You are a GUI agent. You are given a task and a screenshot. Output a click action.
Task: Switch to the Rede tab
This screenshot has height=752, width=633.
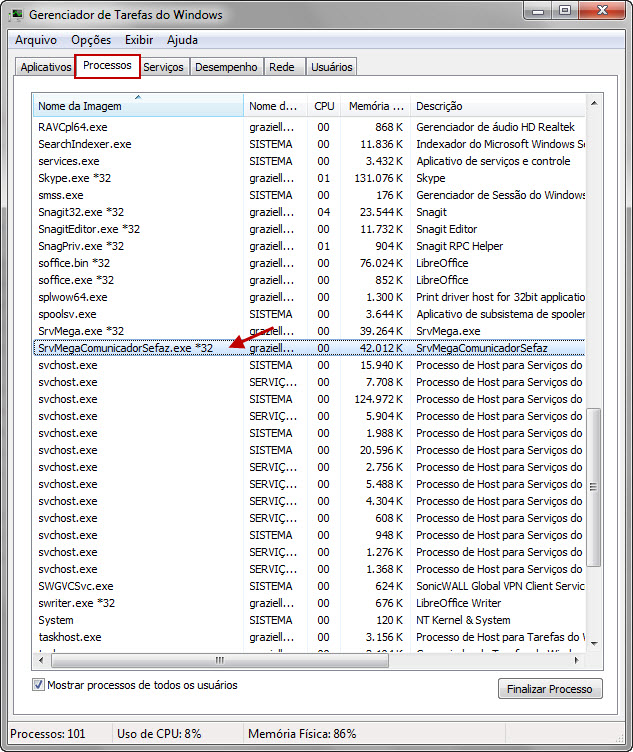click(282, 67)
